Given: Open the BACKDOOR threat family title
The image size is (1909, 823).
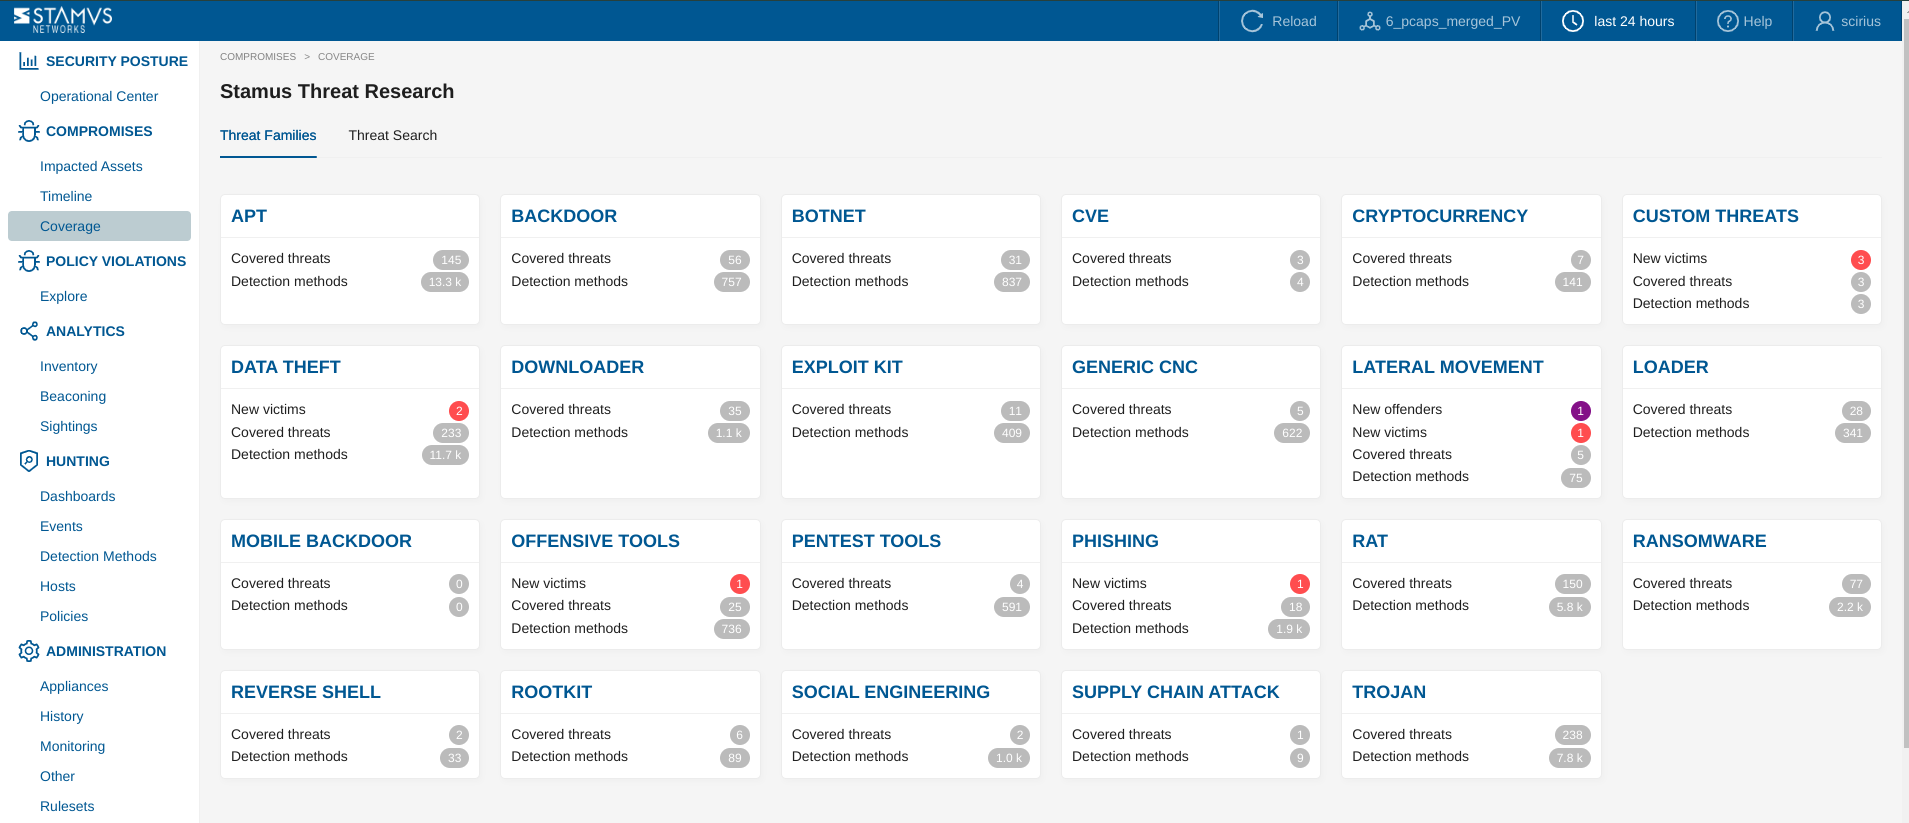Looking at the screenshot, I should pyautogui.click(x=564, y=216).
